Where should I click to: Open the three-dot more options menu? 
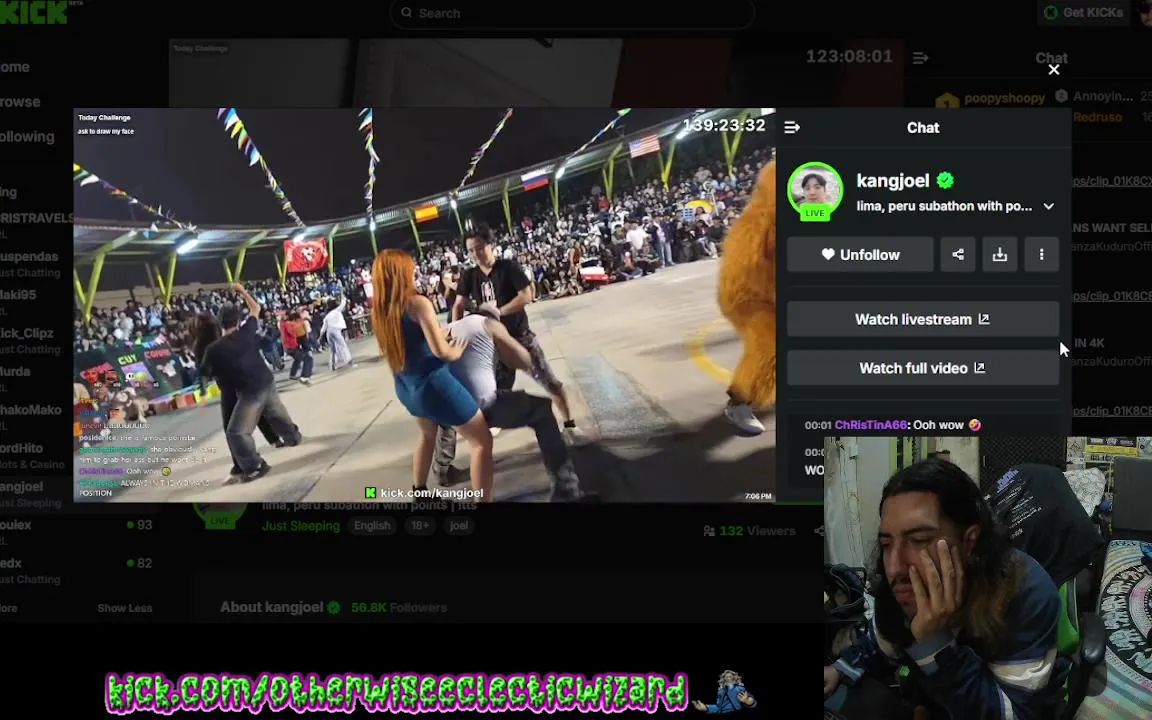point(1041,254)
